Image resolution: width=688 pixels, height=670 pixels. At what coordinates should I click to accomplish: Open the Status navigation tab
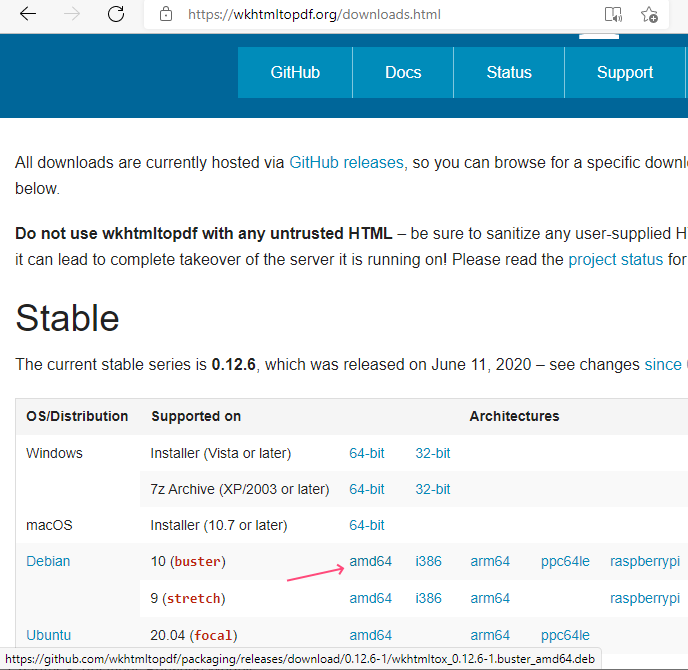(509, 72)
